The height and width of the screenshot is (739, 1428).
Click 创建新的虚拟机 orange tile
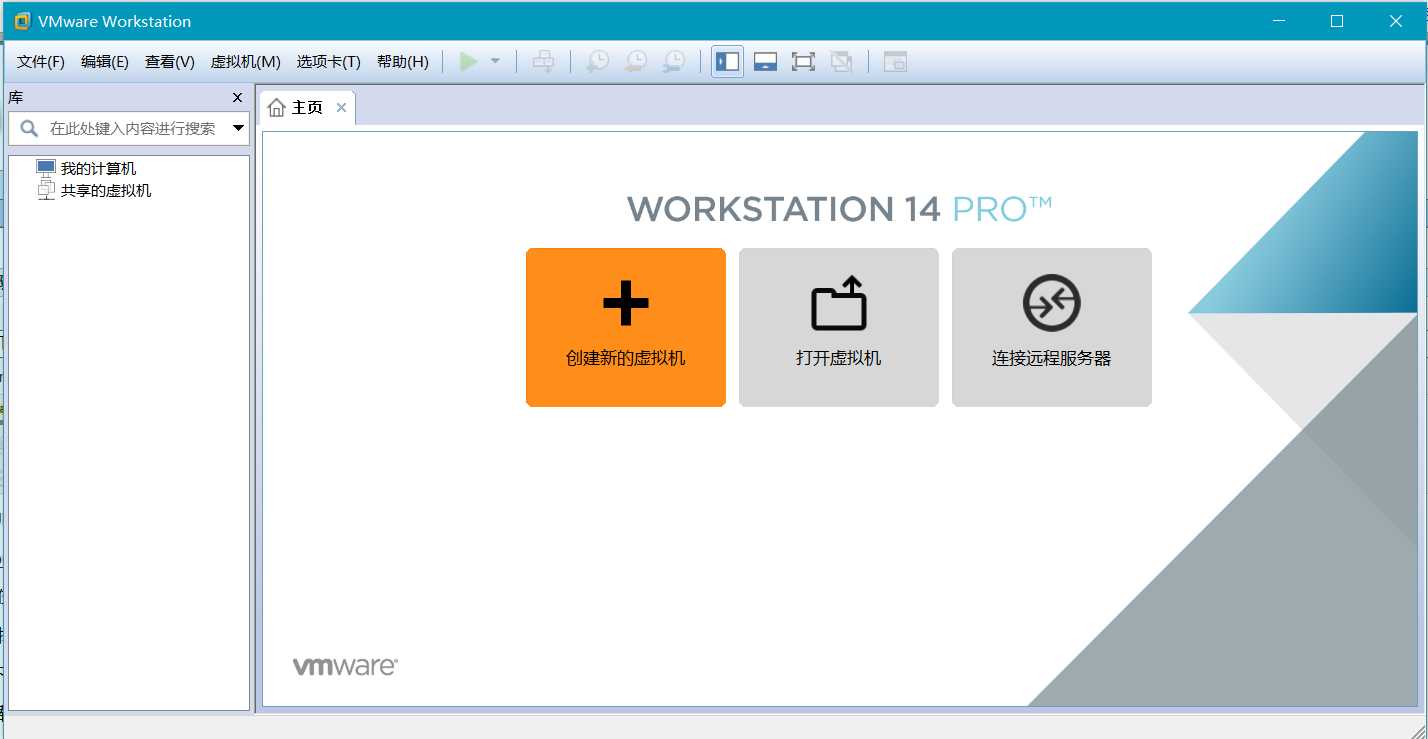click(x=626, y=327)
